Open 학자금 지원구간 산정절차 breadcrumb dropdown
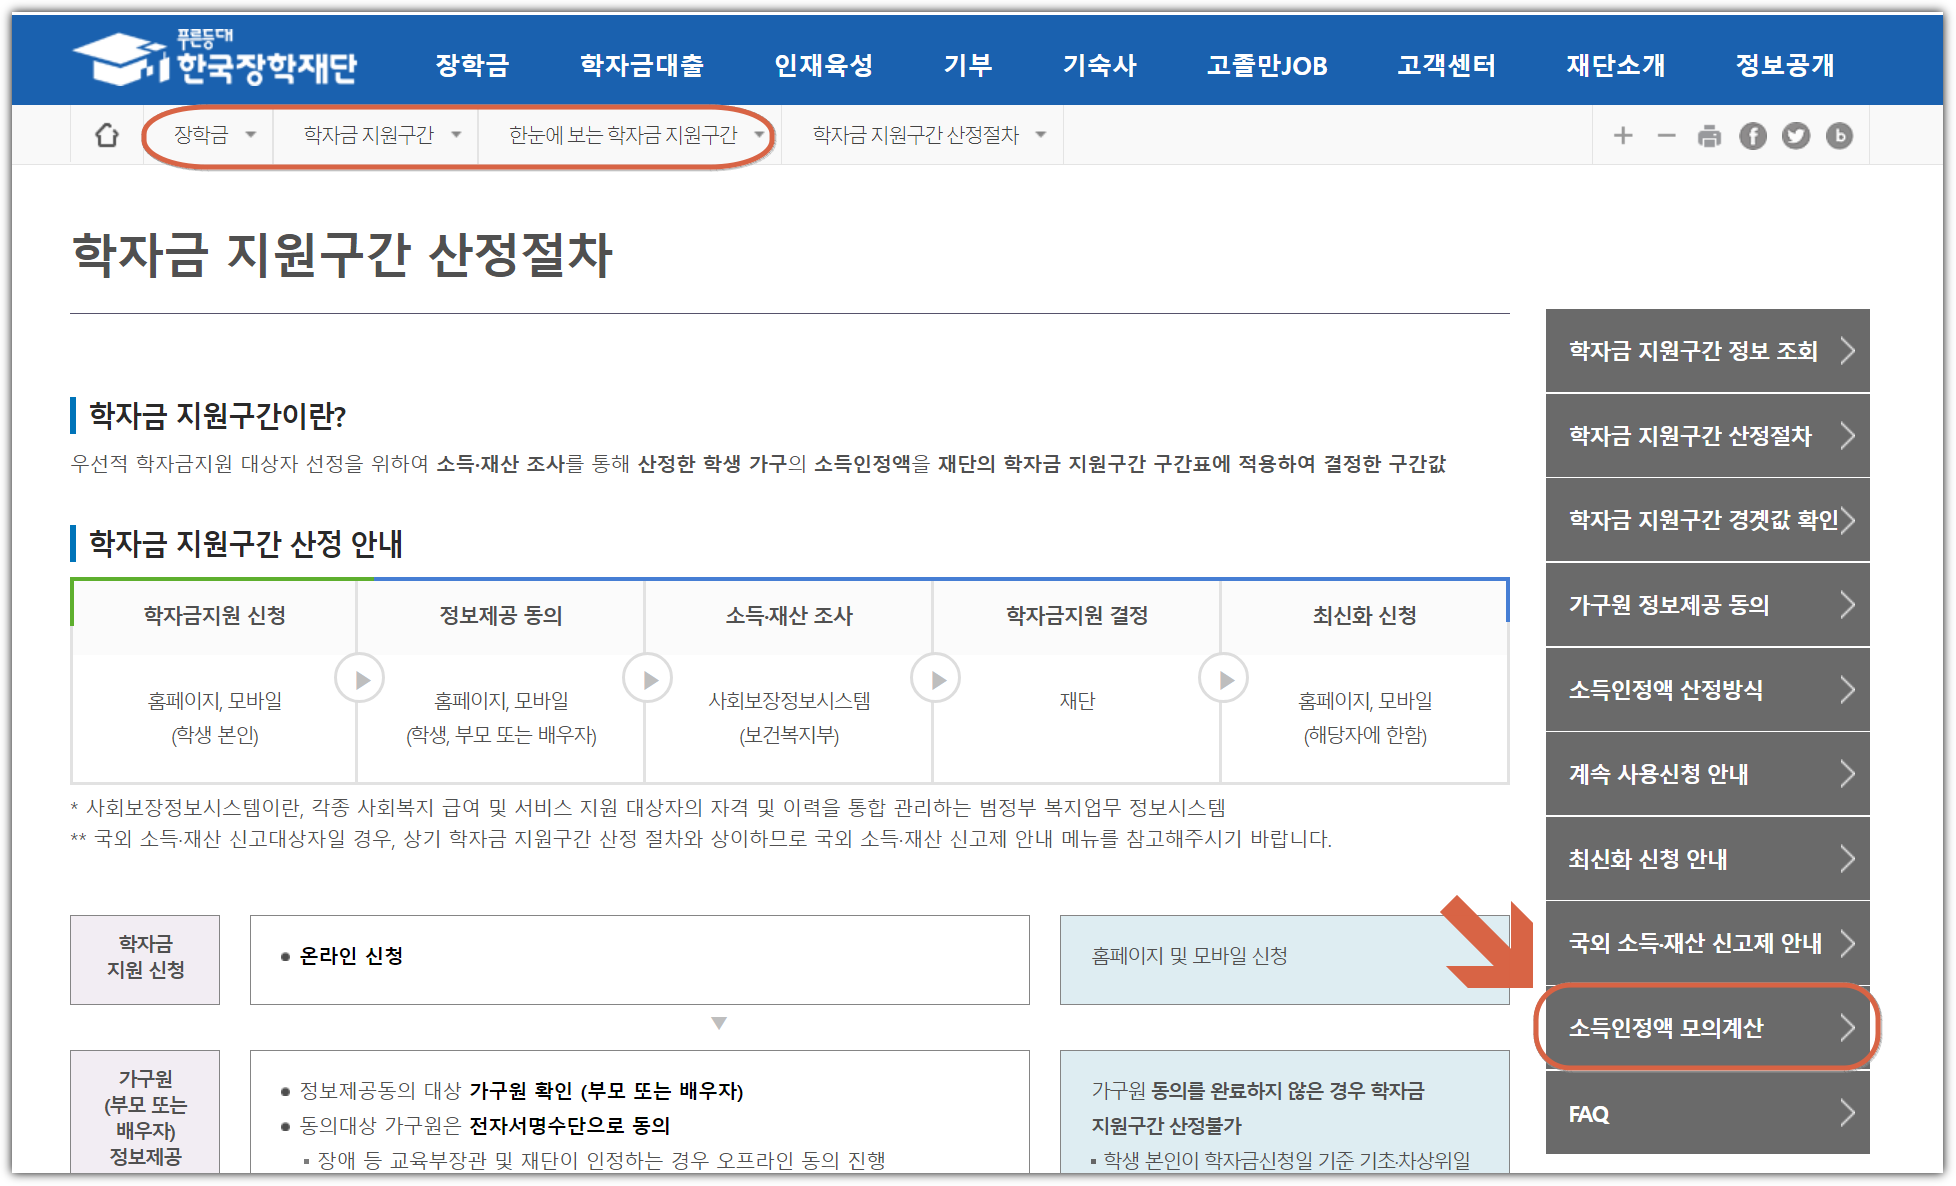This screenshot has width=1956, height=1186. coord(928,135)
